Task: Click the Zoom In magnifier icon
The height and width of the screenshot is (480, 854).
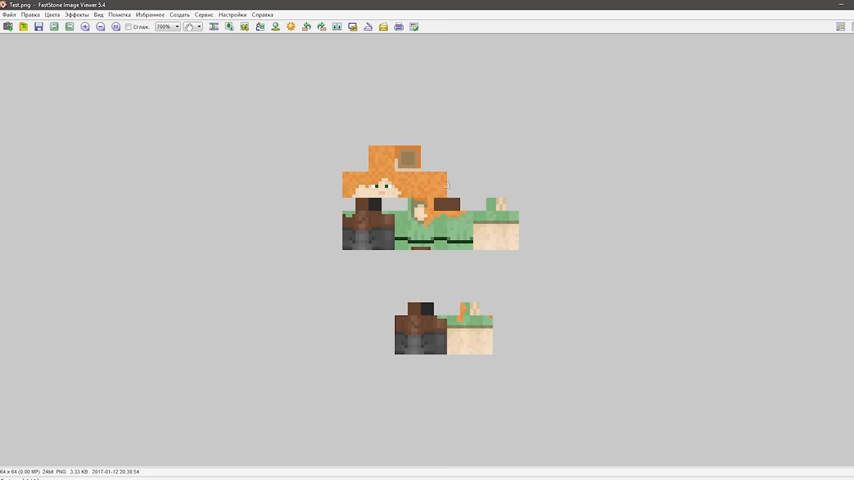Action: tap(85, 27)
